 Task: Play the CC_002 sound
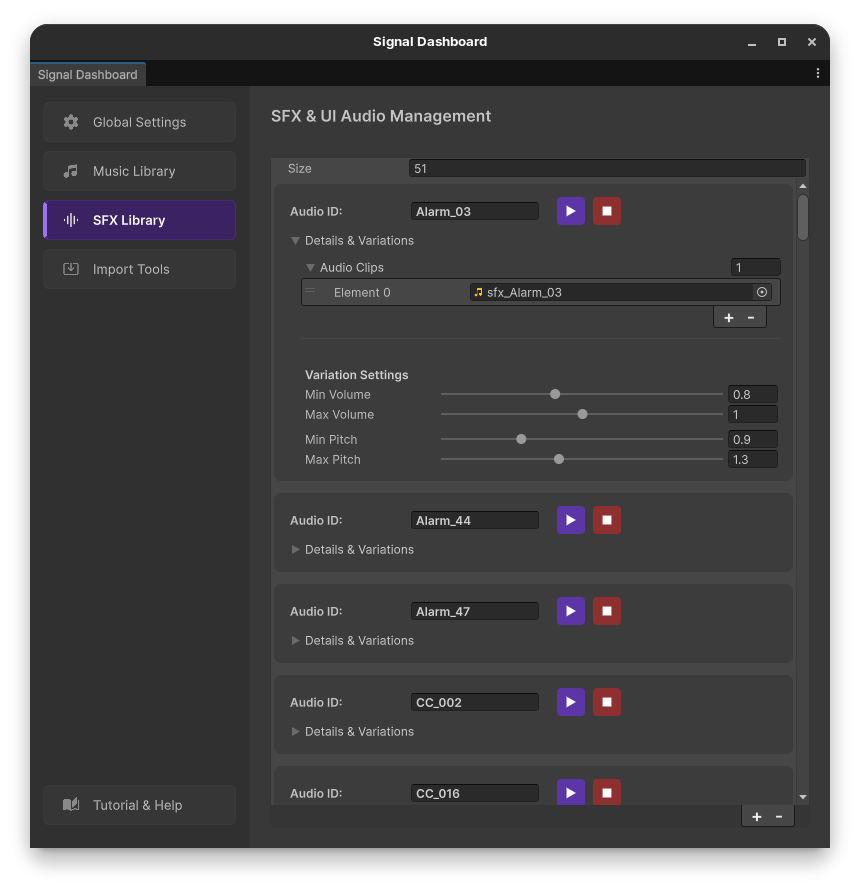point(570,702)
